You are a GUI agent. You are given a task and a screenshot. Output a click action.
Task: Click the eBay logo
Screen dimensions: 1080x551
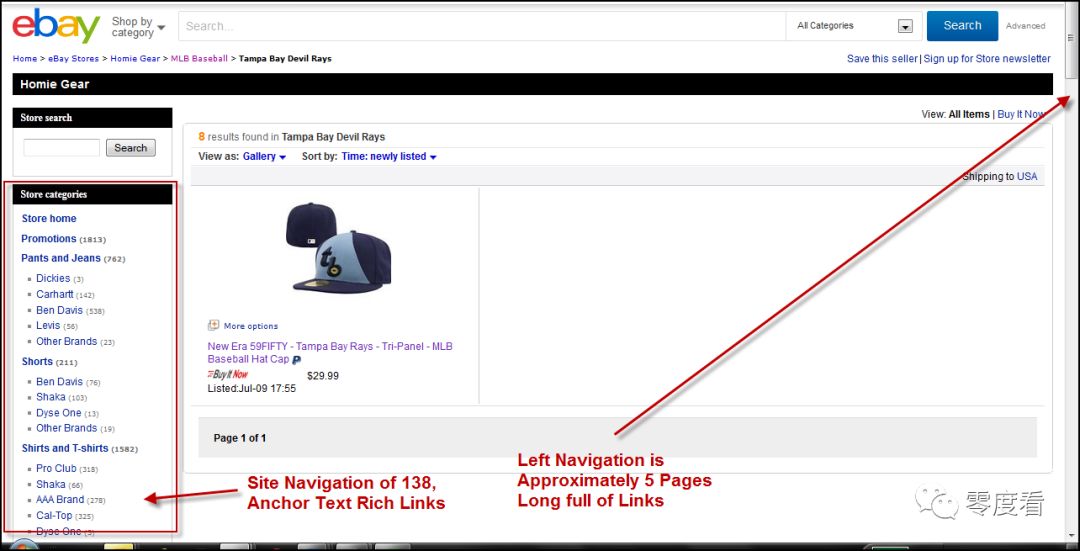pyautogui.click(x=56, y=25)
